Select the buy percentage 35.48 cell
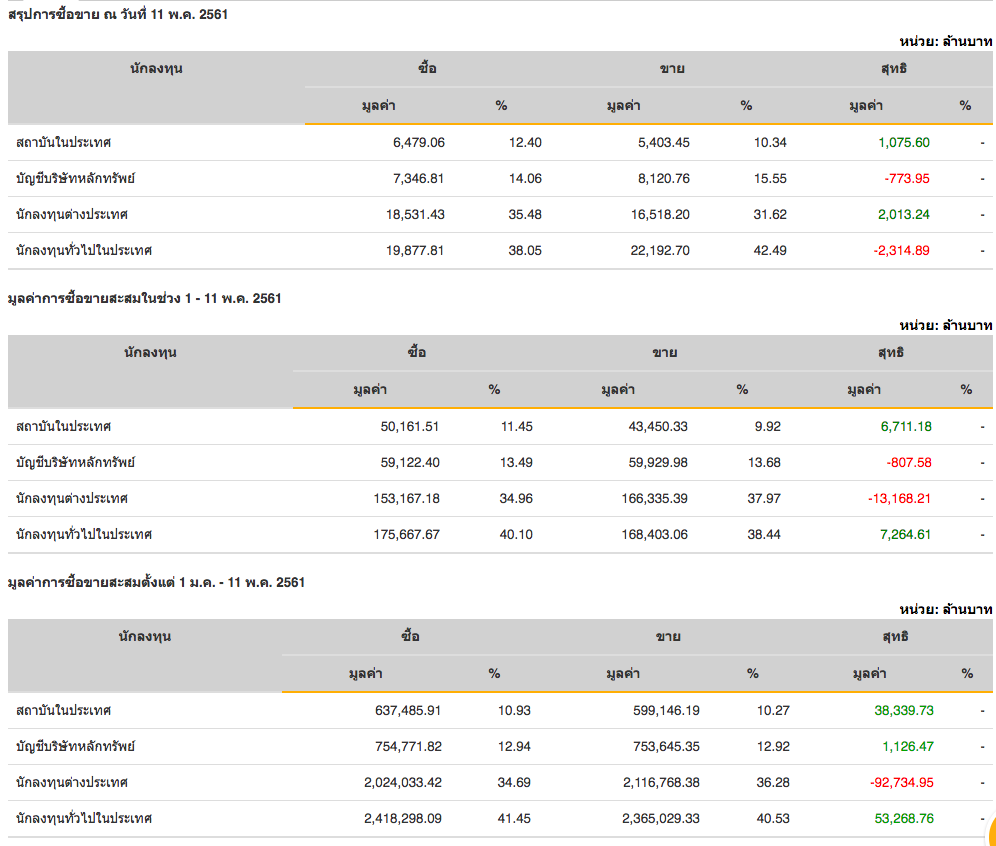996x846 pixels. click(525, 214)
